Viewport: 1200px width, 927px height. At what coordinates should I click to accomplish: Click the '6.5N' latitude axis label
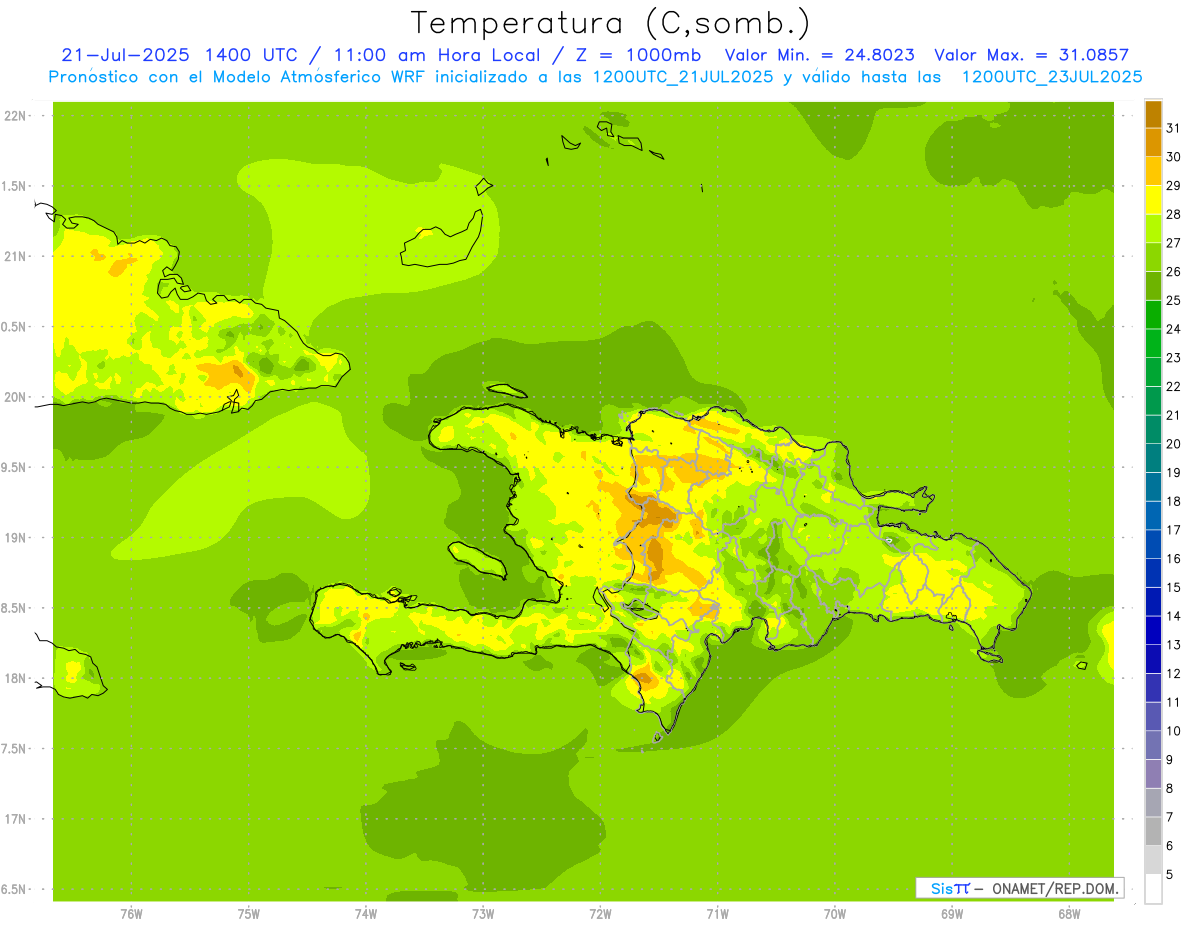[14, 889]
